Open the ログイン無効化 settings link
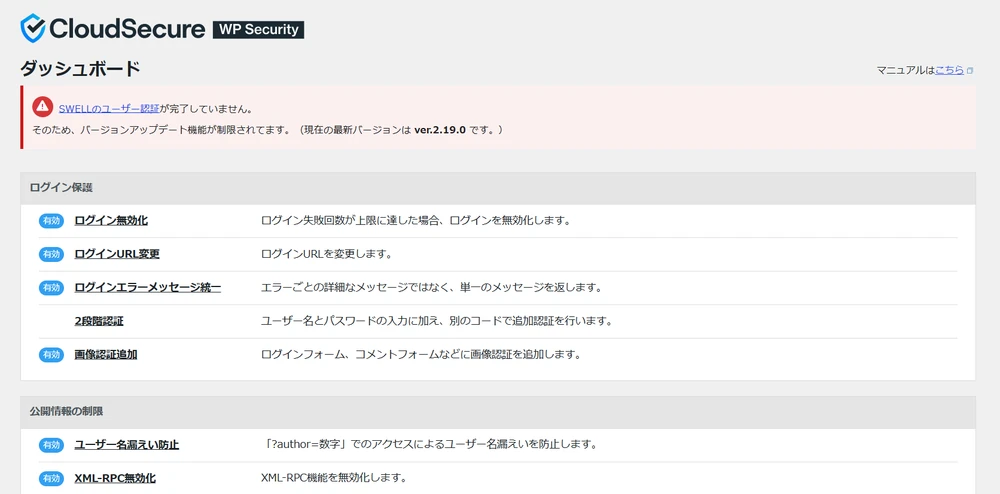The height and width of the screenshot is (494, 1000). tap(111, 221)
